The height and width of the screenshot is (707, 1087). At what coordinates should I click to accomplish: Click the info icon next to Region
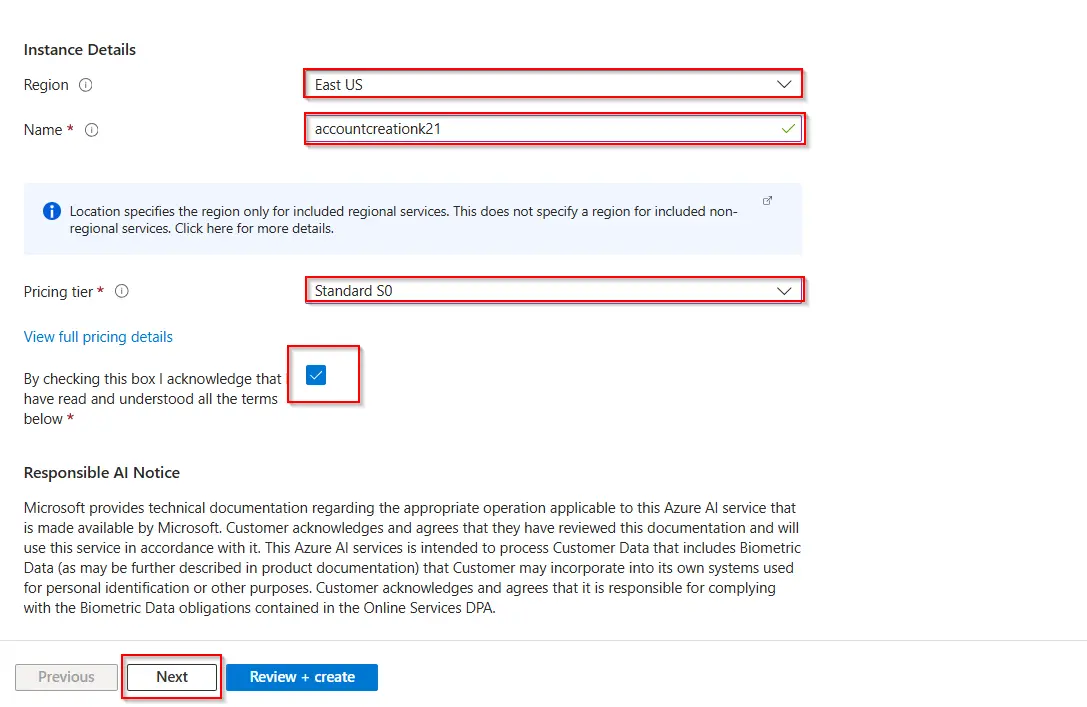[85, 85]
